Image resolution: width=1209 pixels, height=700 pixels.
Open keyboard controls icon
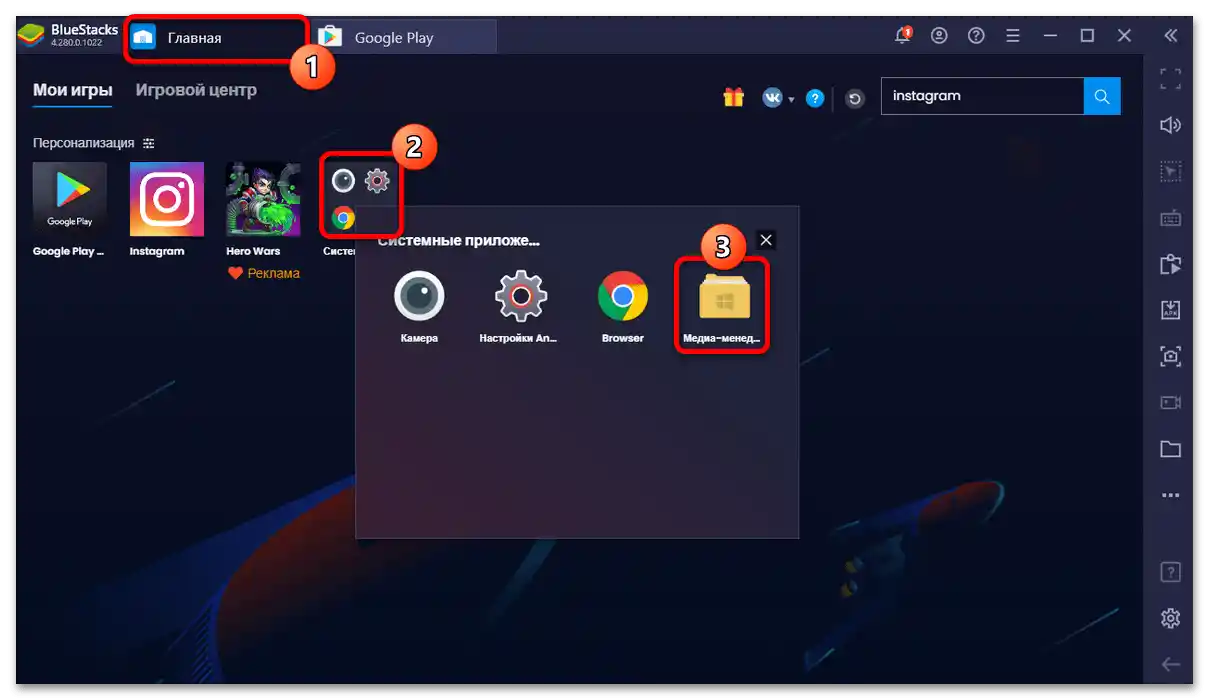click(x=1170, y=218)
